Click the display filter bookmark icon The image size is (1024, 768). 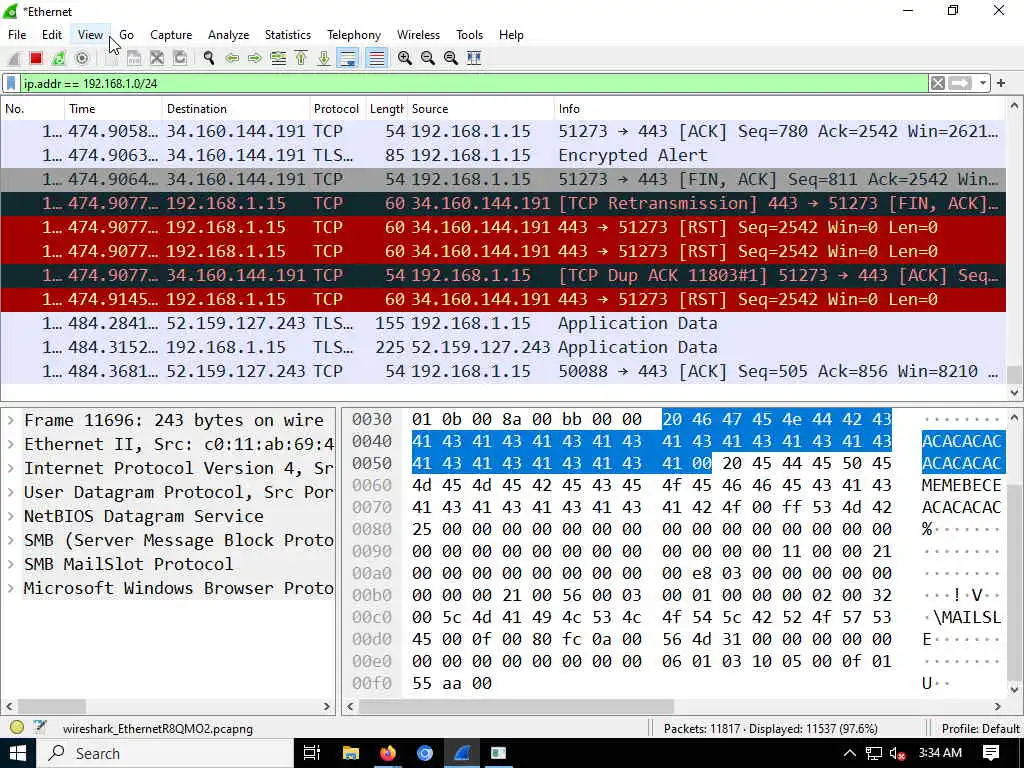tap(11, 84)
